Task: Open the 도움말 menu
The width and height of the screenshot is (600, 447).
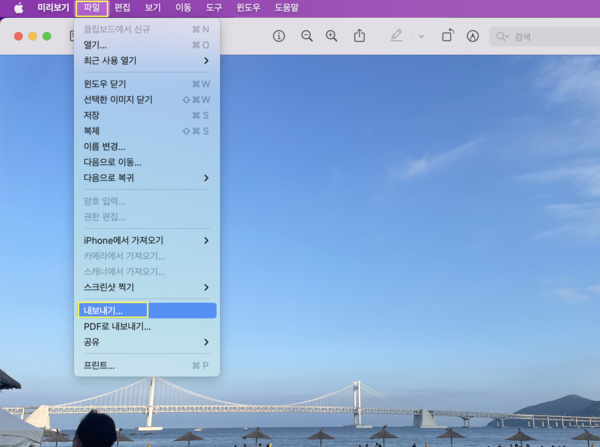Action: 287,8
